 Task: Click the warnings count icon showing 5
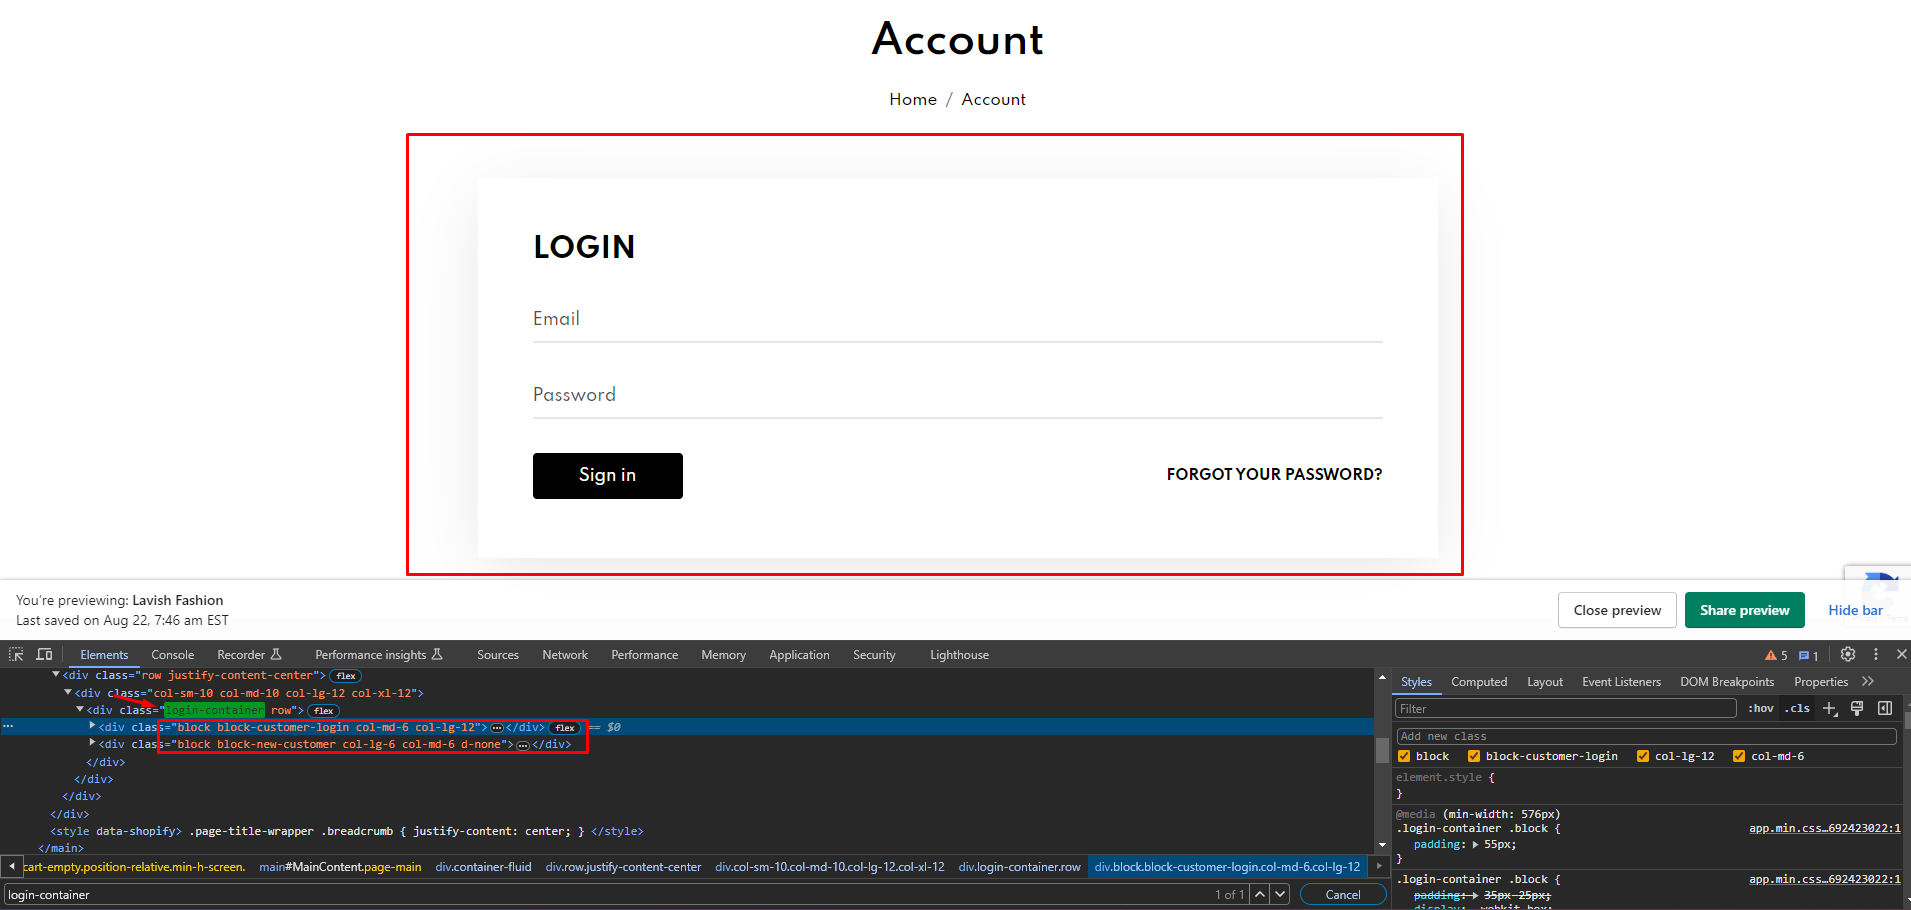tap(1776, 655)
